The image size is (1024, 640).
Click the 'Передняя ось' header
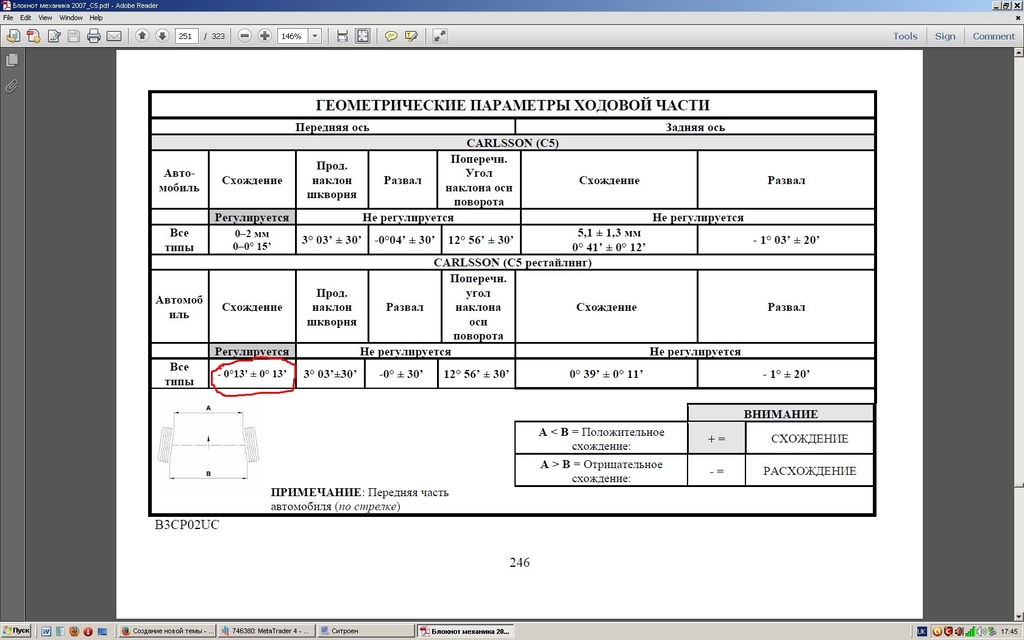(x=332, y=127)
